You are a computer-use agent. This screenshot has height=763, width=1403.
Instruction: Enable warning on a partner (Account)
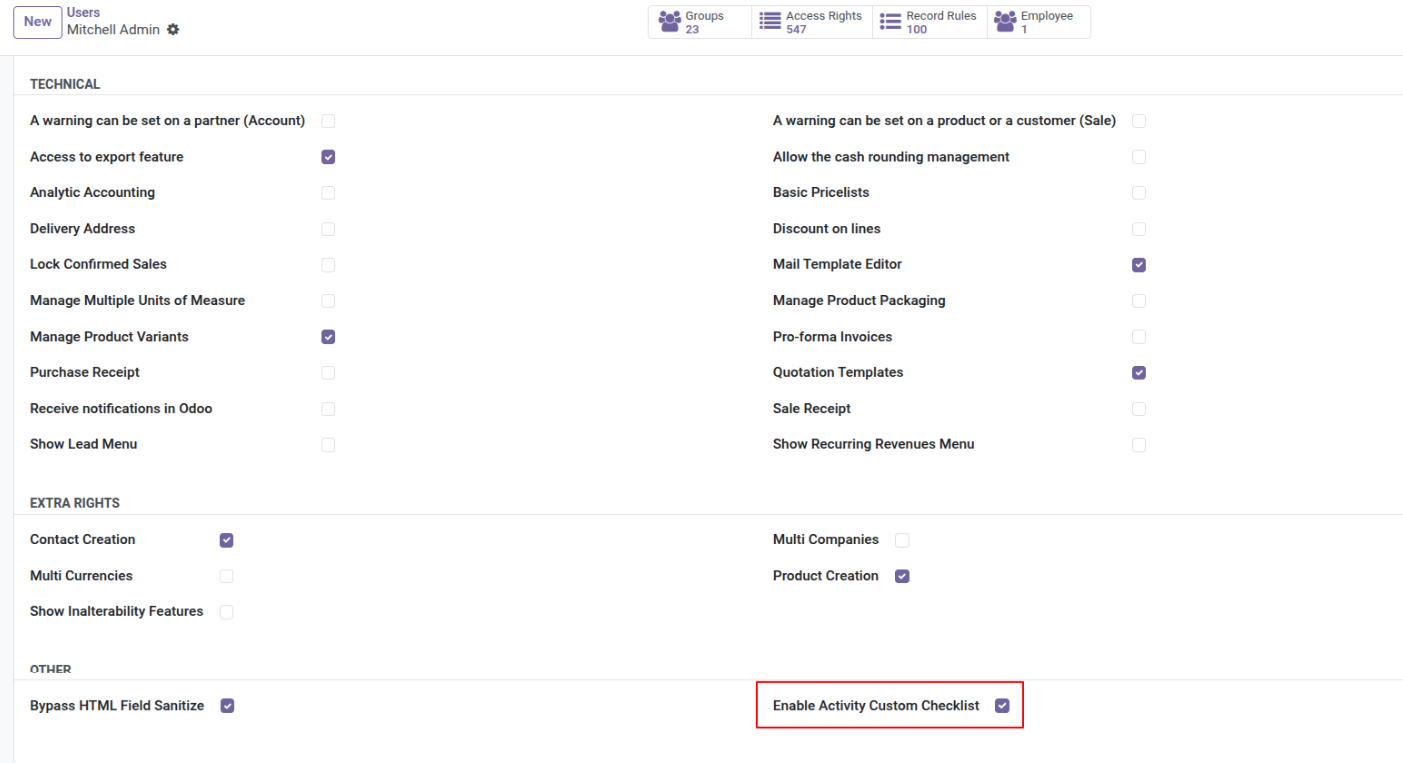328,121
